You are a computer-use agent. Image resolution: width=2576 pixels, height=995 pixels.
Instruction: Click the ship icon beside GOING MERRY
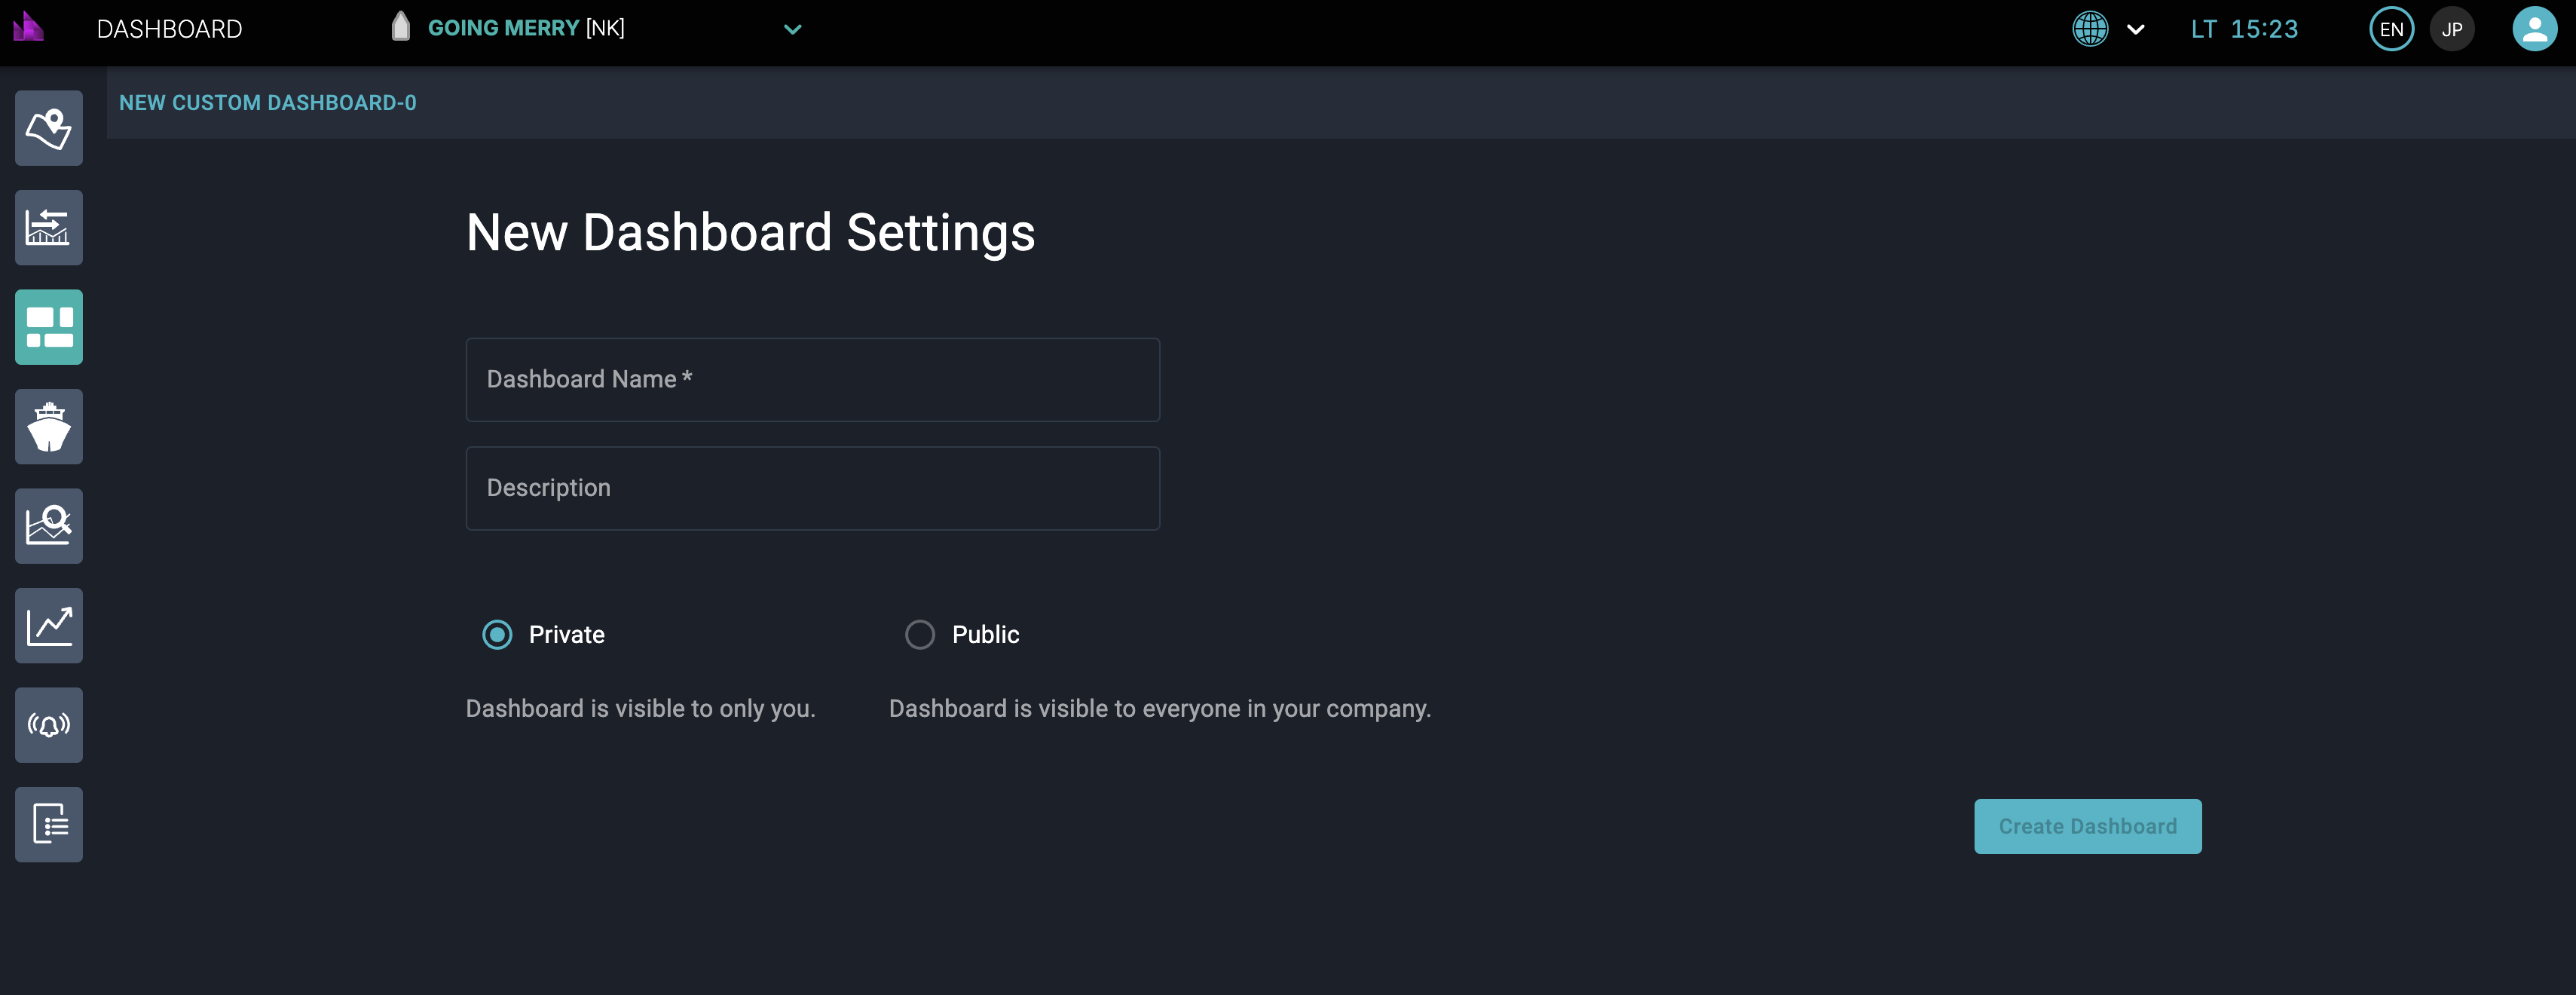point(401,27)
